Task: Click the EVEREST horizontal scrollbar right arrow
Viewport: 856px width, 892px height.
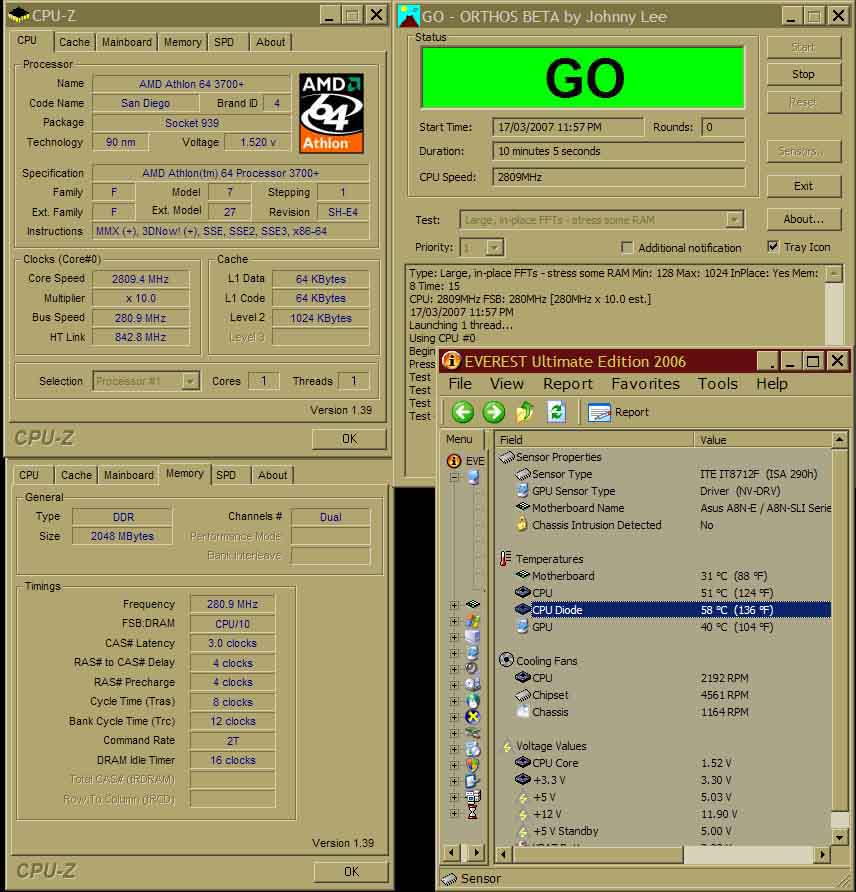Action: [x=822, y=853]
